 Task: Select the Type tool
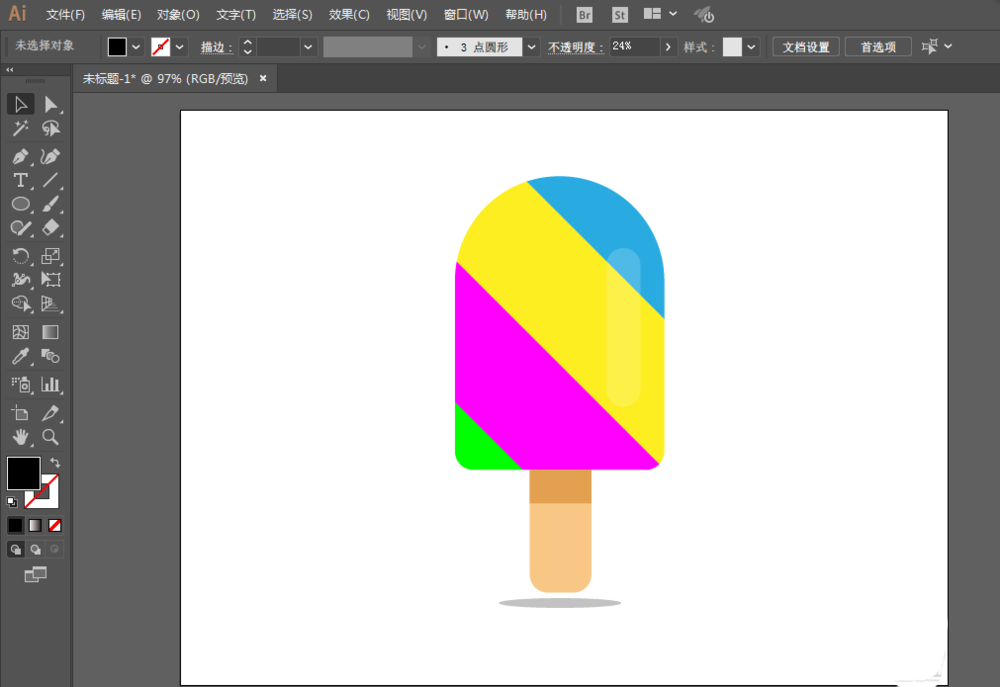click(20, 181)
